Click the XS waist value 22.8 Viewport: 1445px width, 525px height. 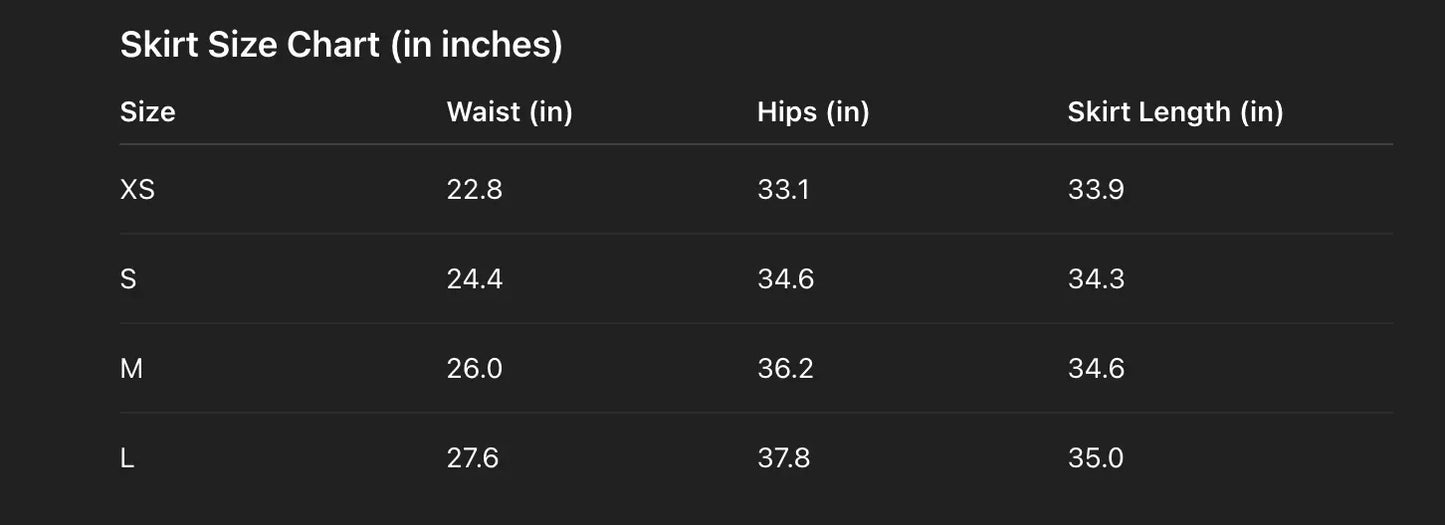(474, 189)
